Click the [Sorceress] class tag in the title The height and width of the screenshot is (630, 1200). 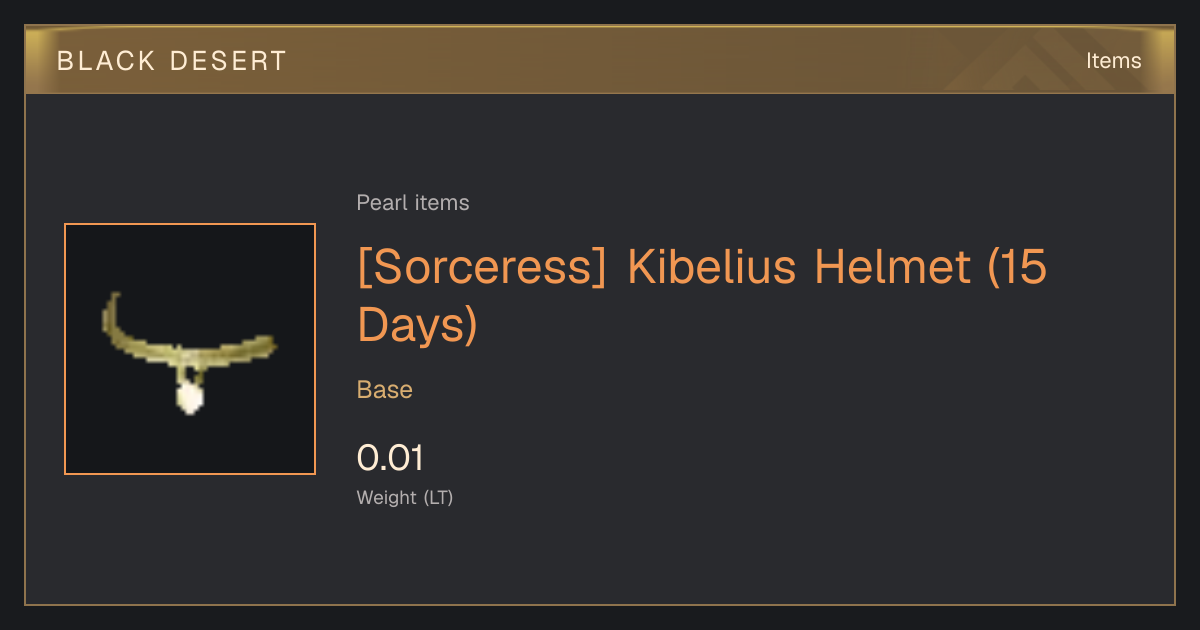(x=483, y=268)
